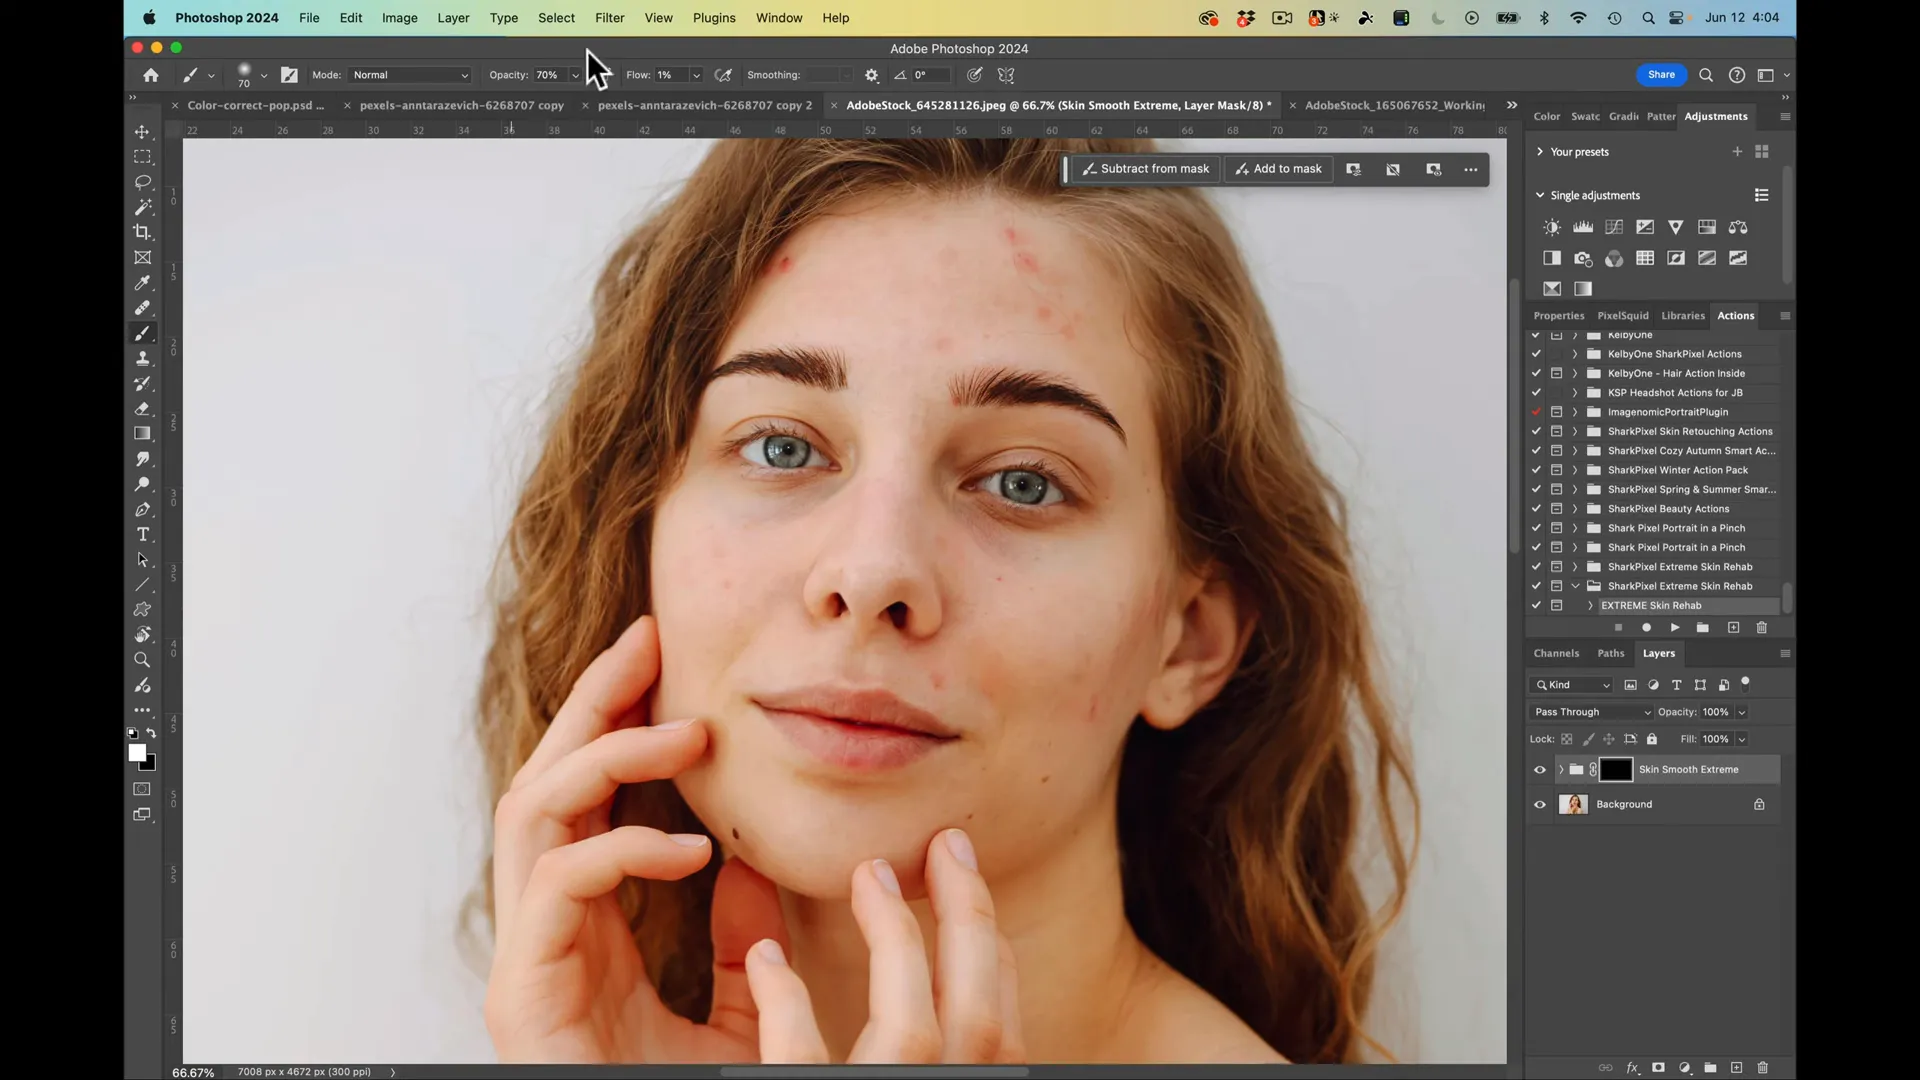This screenshot has width=1920, height=1080.
Task: Select the Zoom tool
Action: point(142,660)
